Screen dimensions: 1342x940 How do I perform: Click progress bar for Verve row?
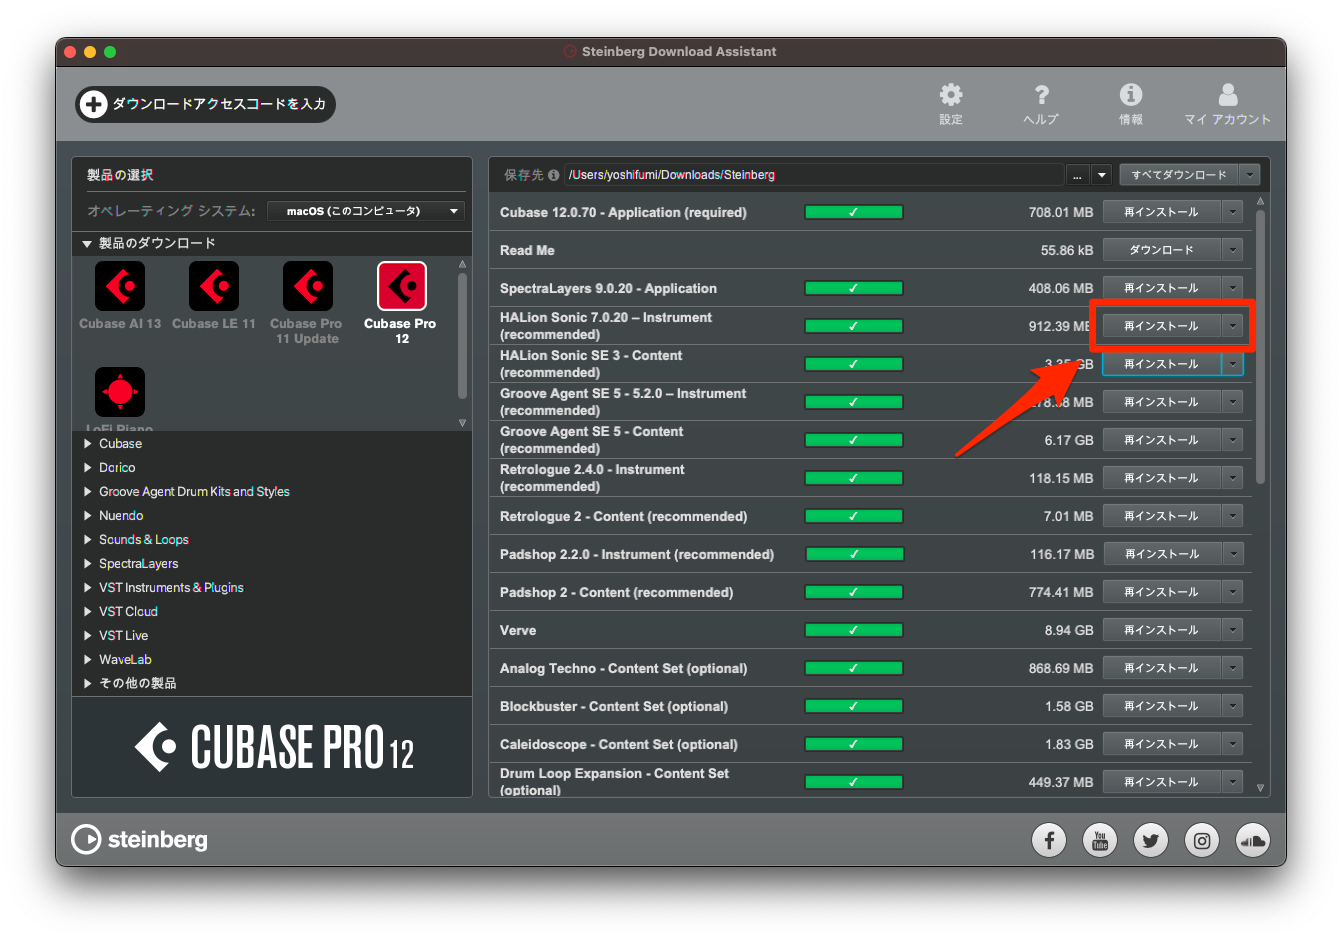point(854,630)
